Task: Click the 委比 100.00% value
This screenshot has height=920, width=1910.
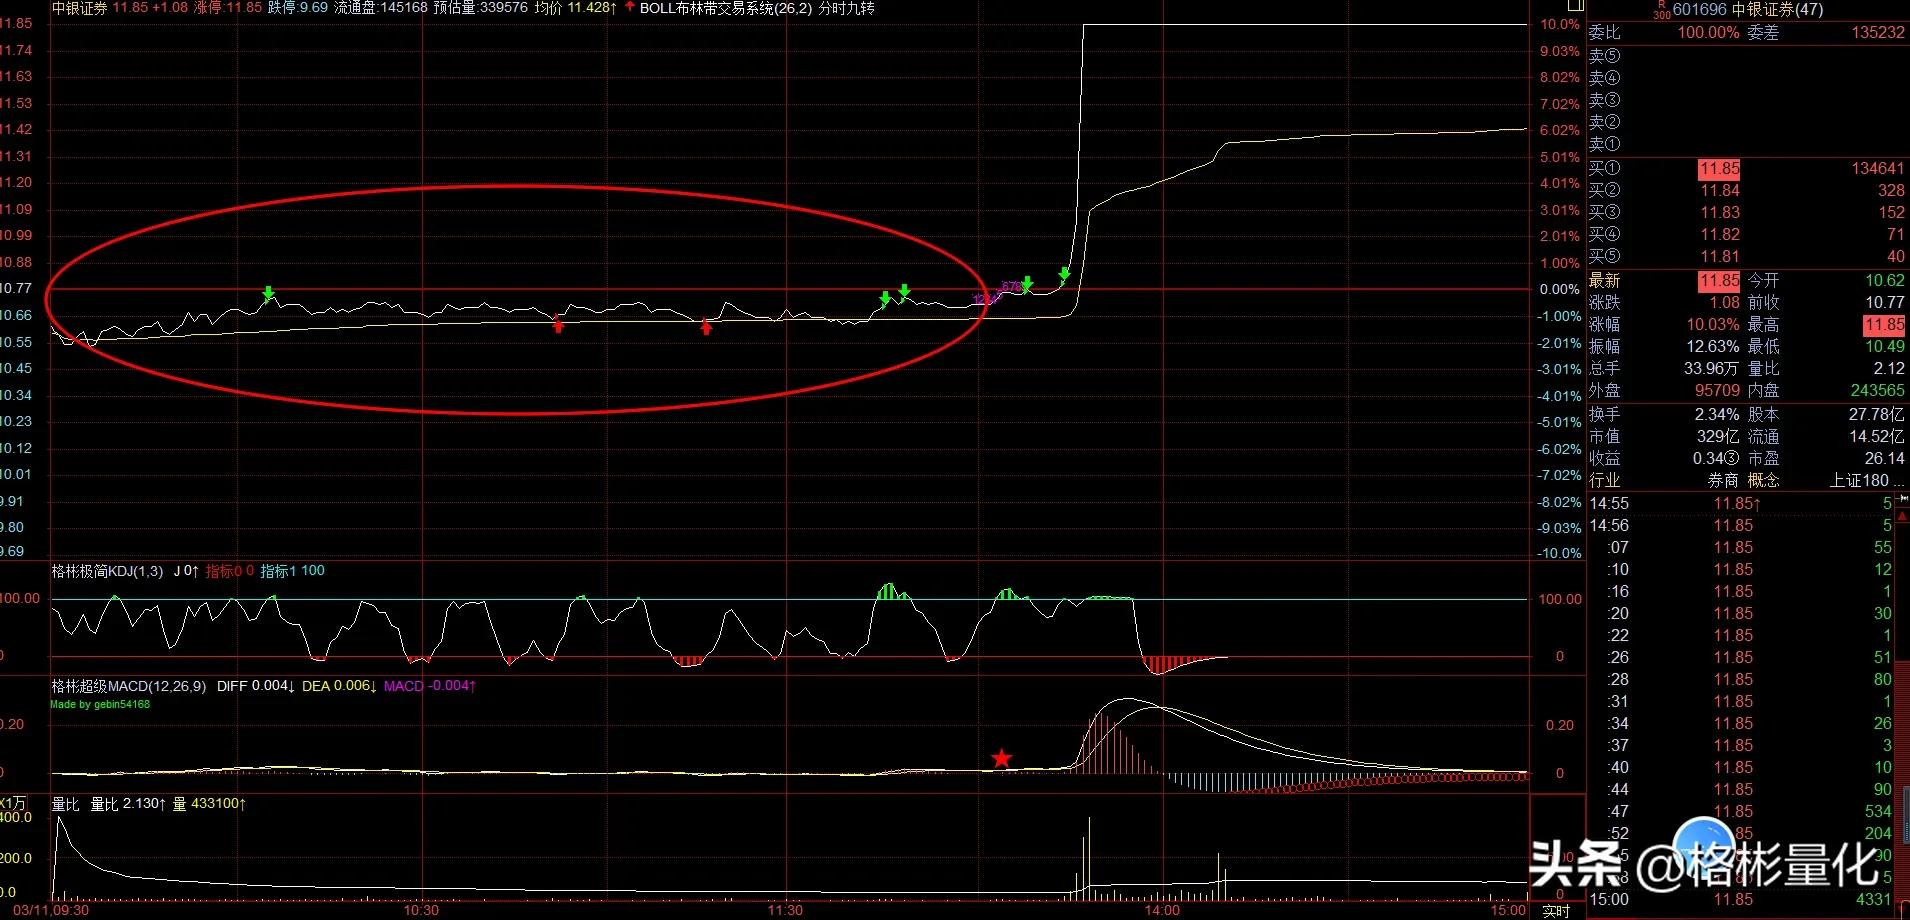Action: pos(1708,32)
